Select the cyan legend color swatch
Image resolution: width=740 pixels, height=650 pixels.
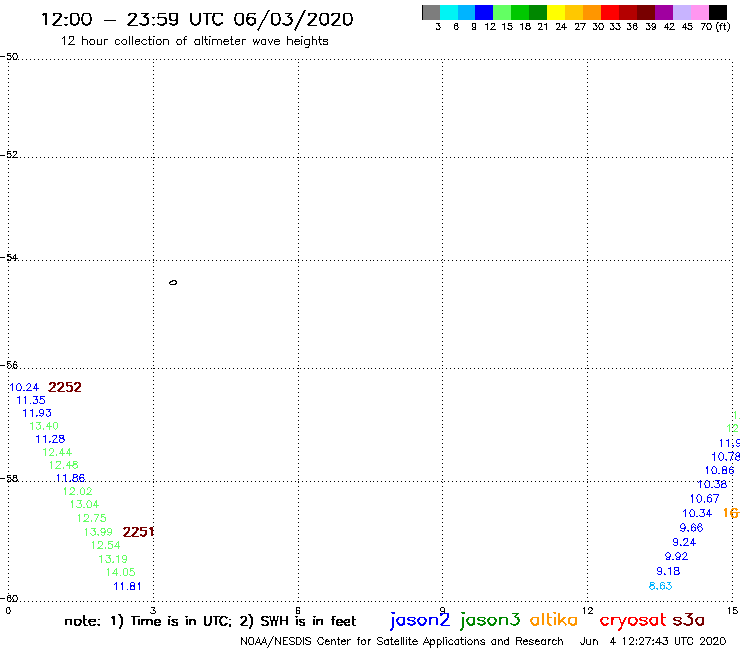pos(449,12)
